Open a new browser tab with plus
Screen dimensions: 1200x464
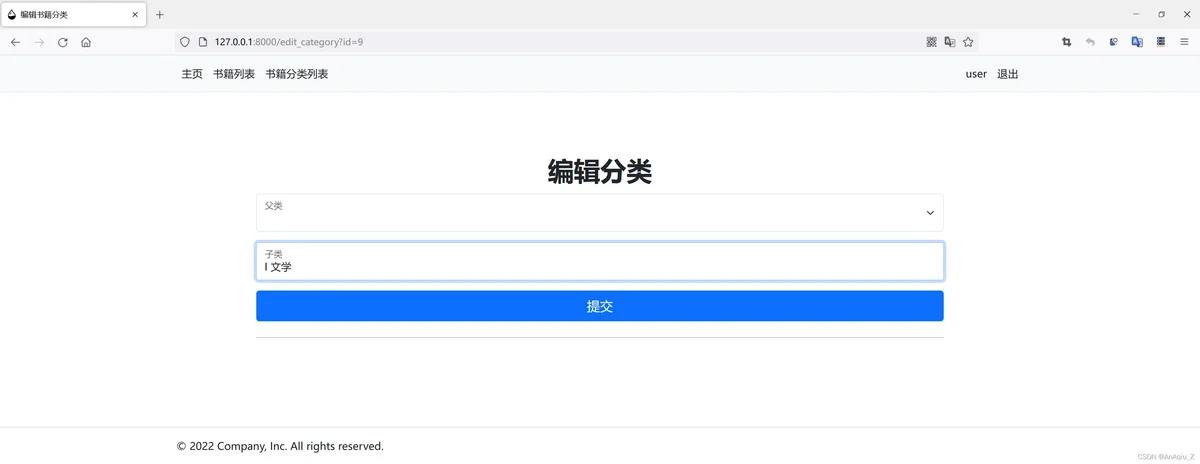159,14
